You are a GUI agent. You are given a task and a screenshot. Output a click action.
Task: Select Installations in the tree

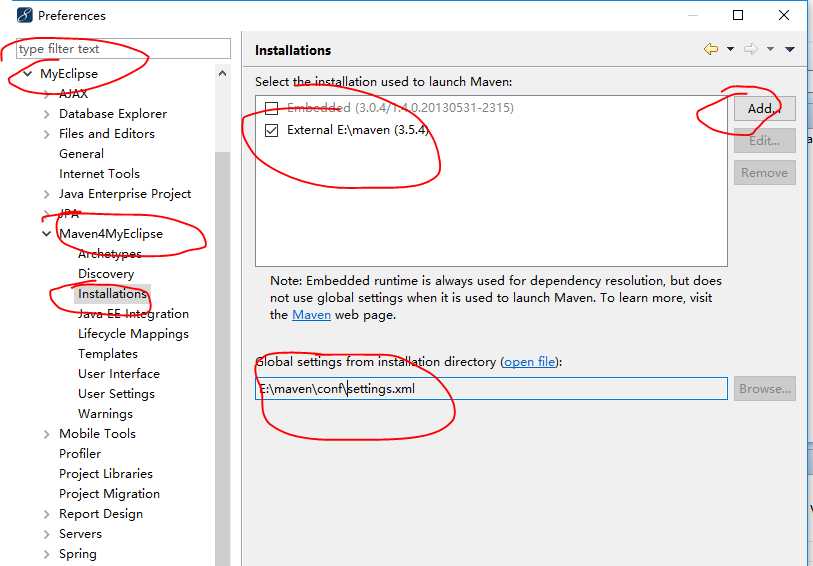point(112,293)
